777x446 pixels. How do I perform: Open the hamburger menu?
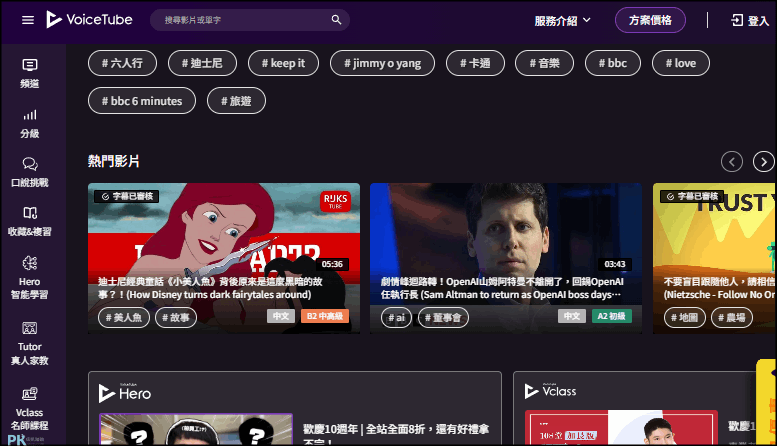[28, 20]
